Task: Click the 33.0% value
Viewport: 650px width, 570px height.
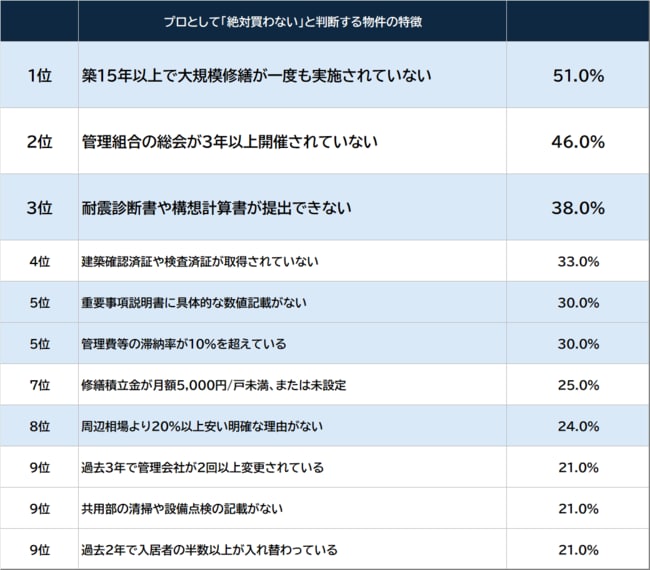Action: pos(577,262)
